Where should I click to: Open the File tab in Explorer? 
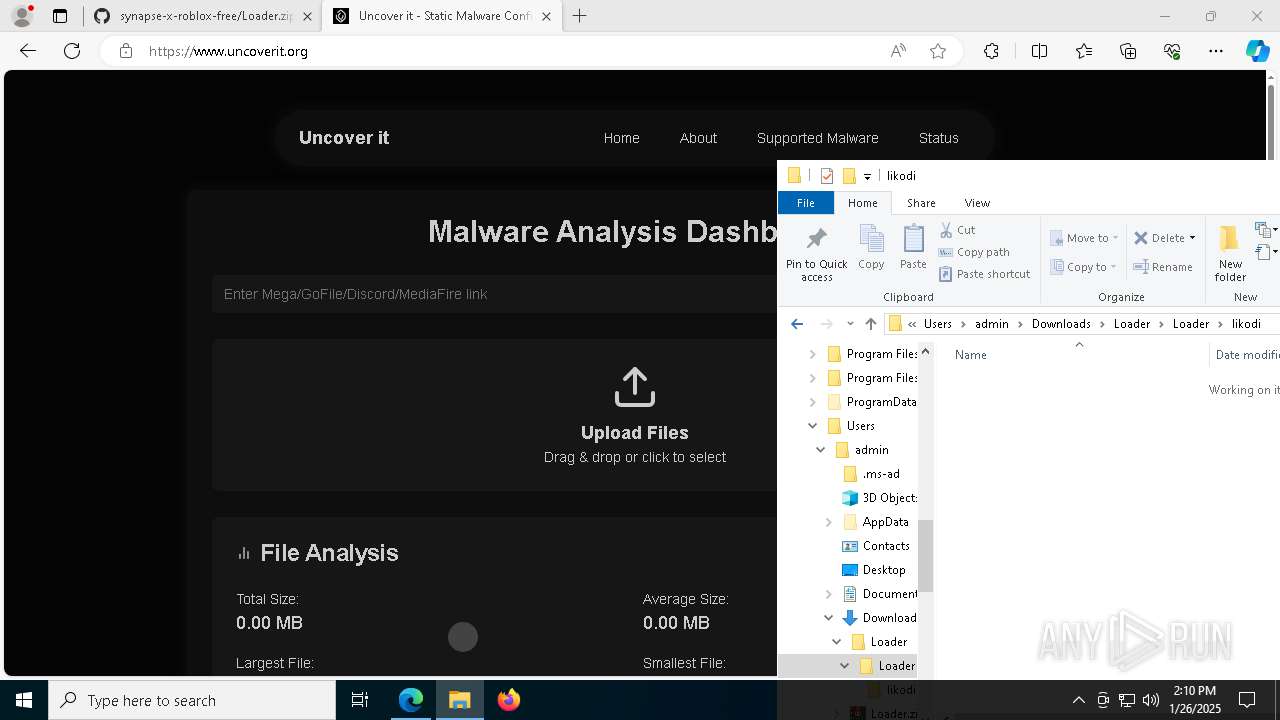click(805, 203)
